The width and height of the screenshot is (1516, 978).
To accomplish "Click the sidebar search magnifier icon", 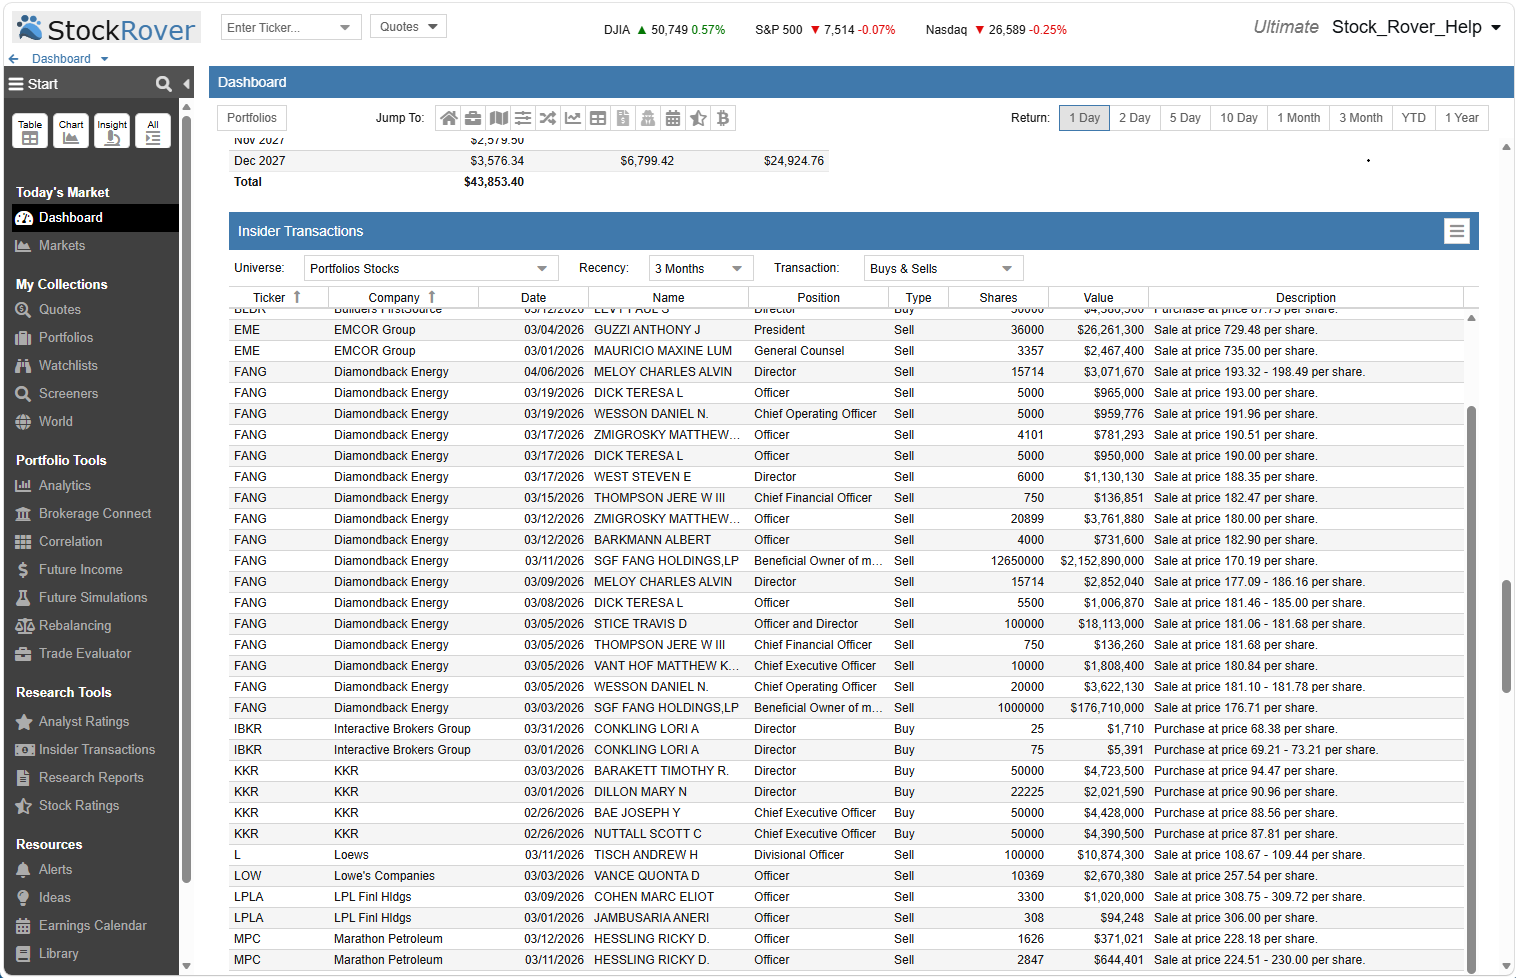I will [x=164, y=84].
